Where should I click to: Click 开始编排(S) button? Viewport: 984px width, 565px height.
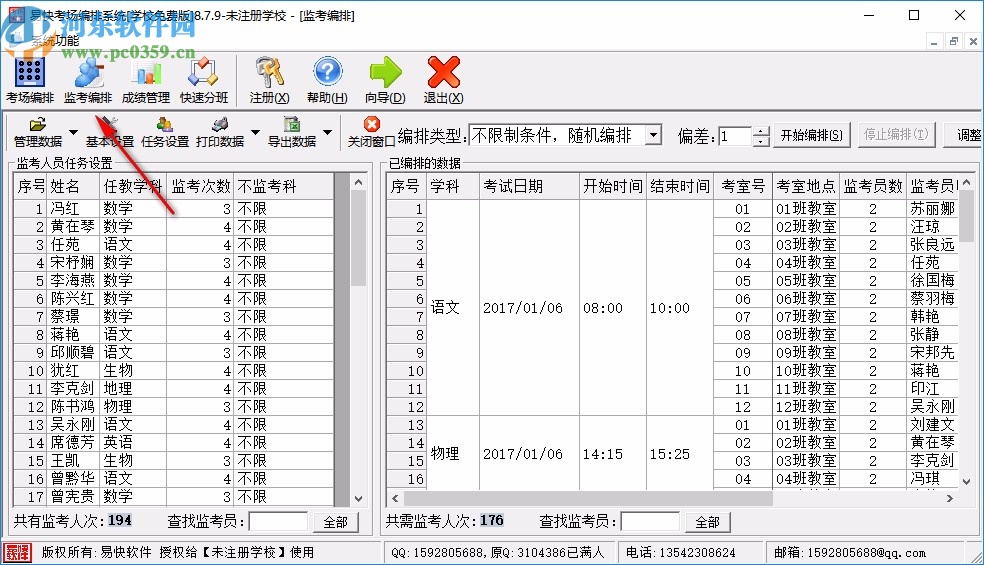[x=811, y=135]
